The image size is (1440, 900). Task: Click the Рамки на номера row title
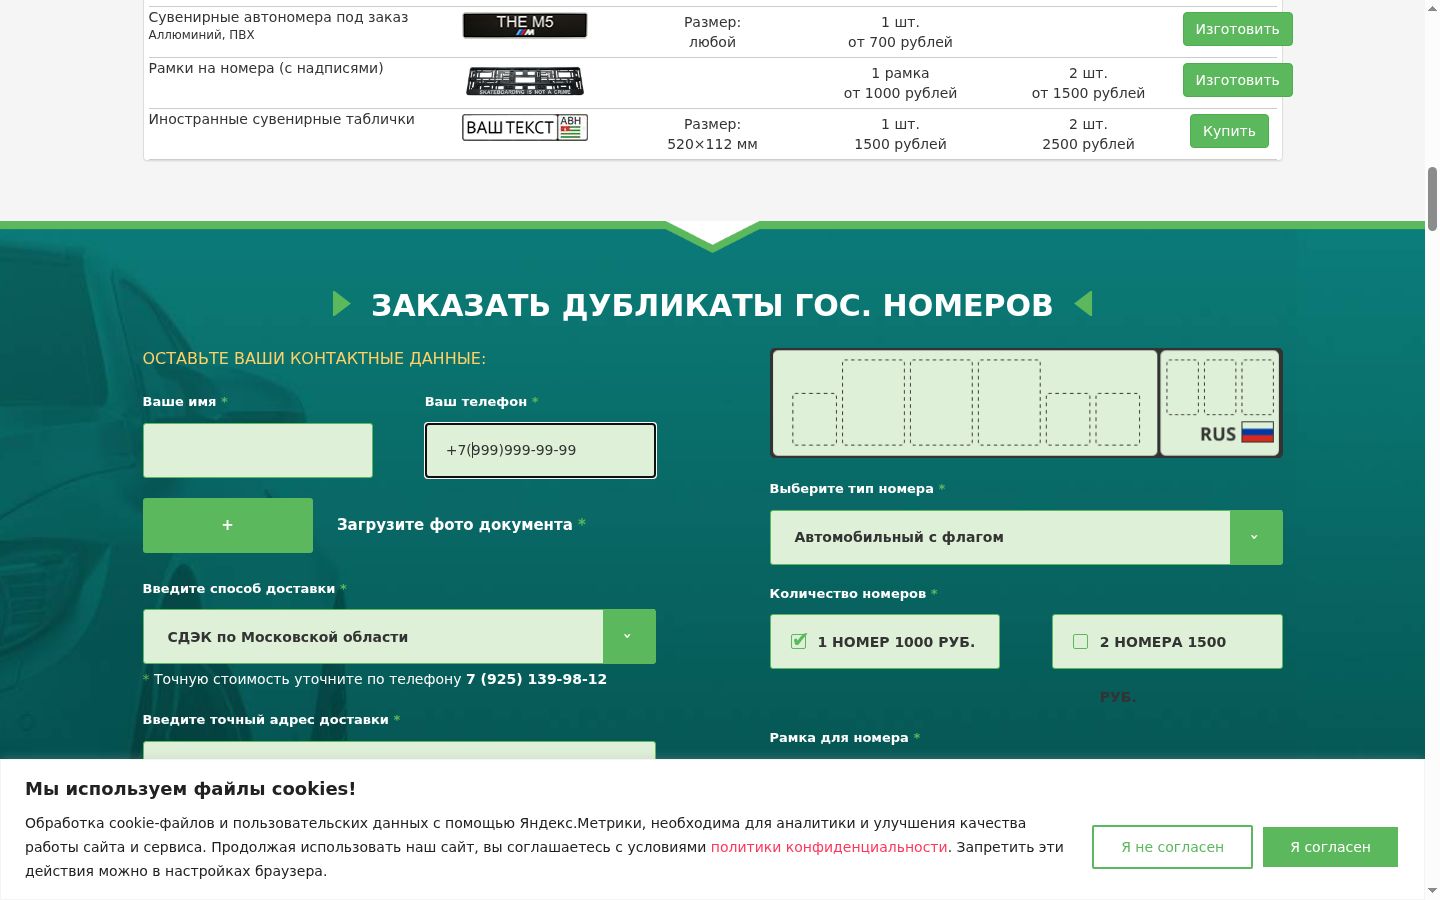[x=266, y=68]
